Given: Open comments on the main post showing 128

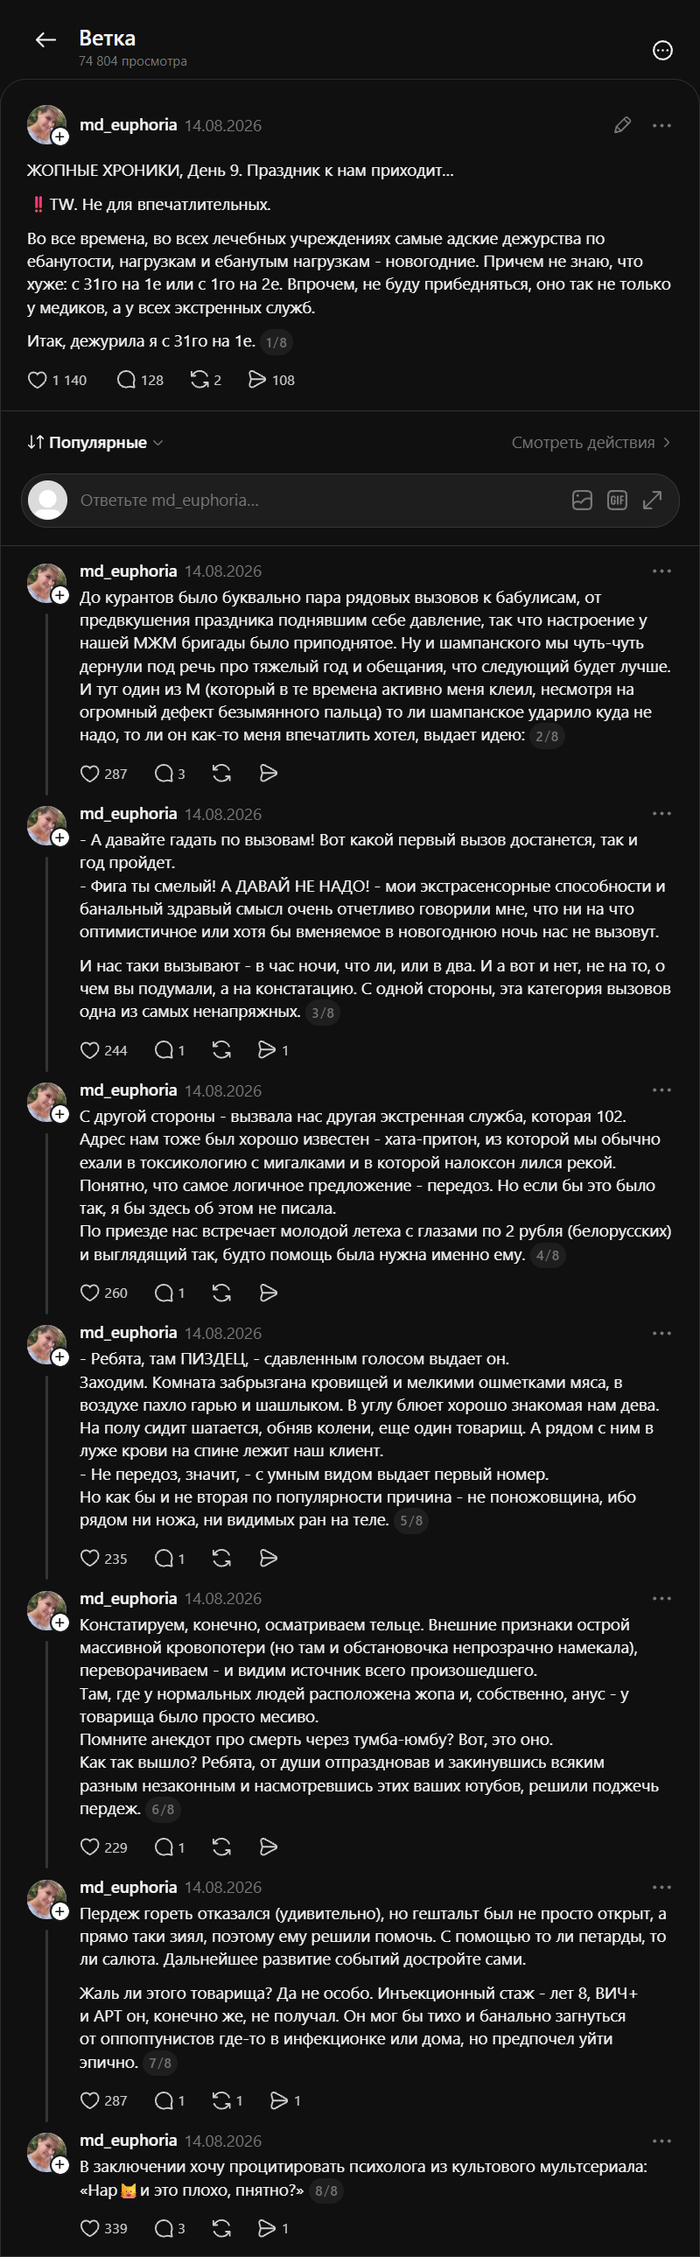Looking at the screenshot, I should 140,380.
